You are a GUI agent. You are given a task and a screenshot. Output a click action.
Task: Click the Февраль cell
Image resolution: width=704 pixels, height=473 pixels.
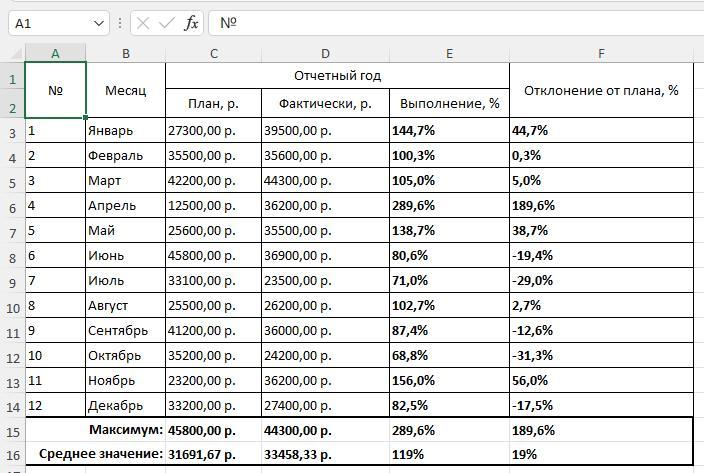[126, 156]
